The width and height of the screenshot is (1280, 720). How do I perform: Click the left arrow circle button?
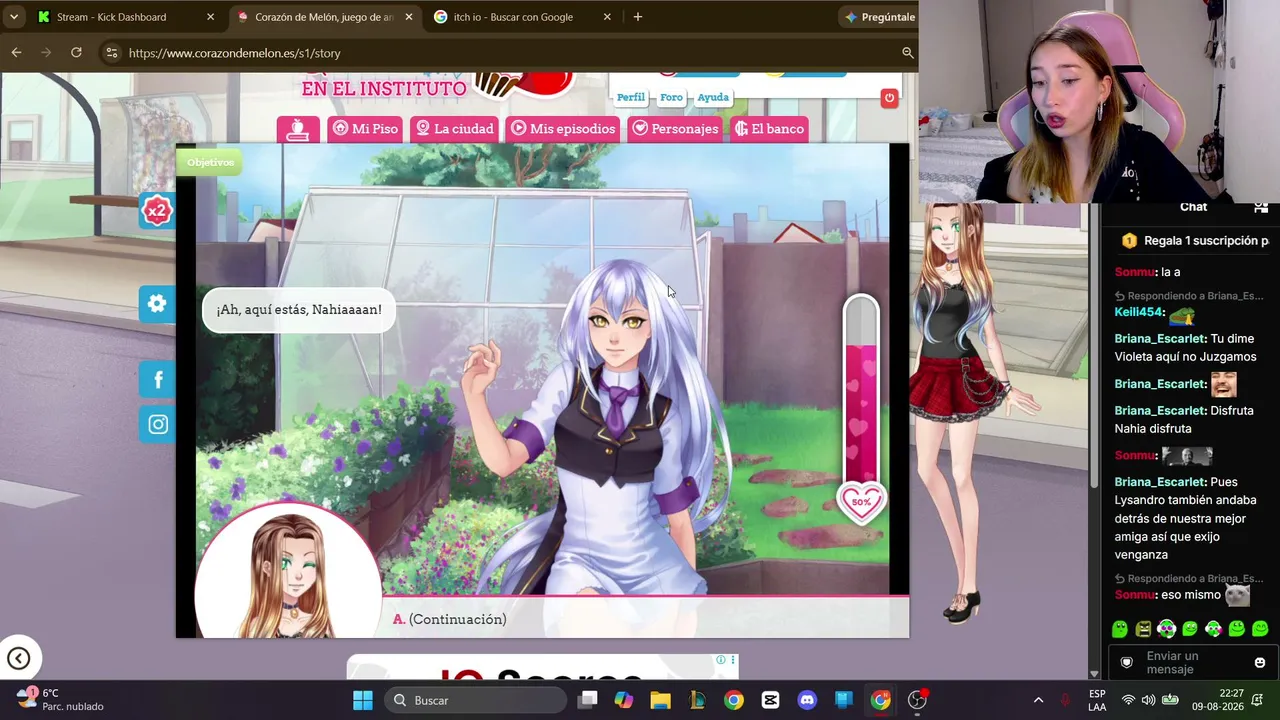click(18, 658)
